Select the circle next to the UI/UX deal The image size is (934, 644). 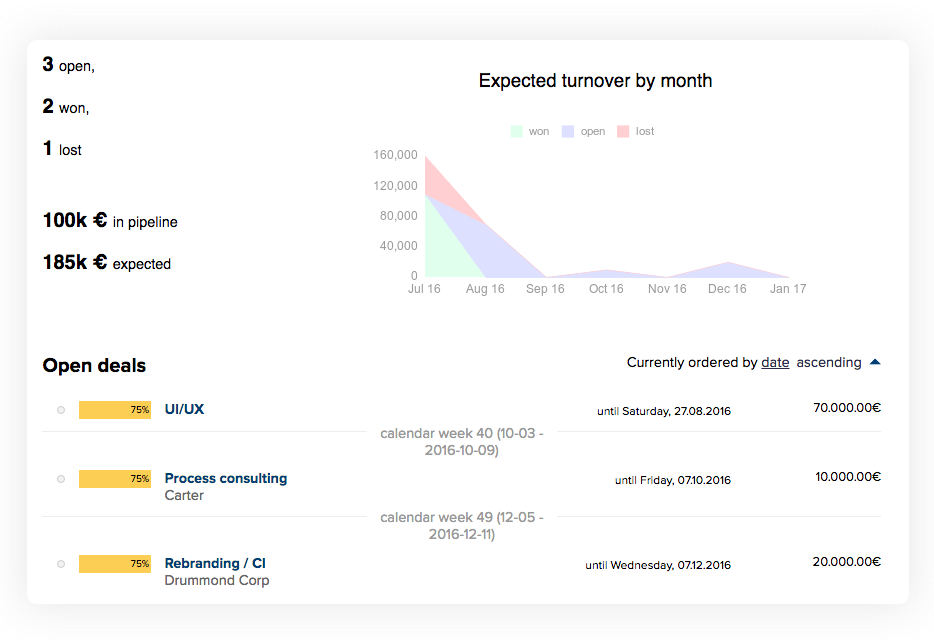[x=60, y=409]
